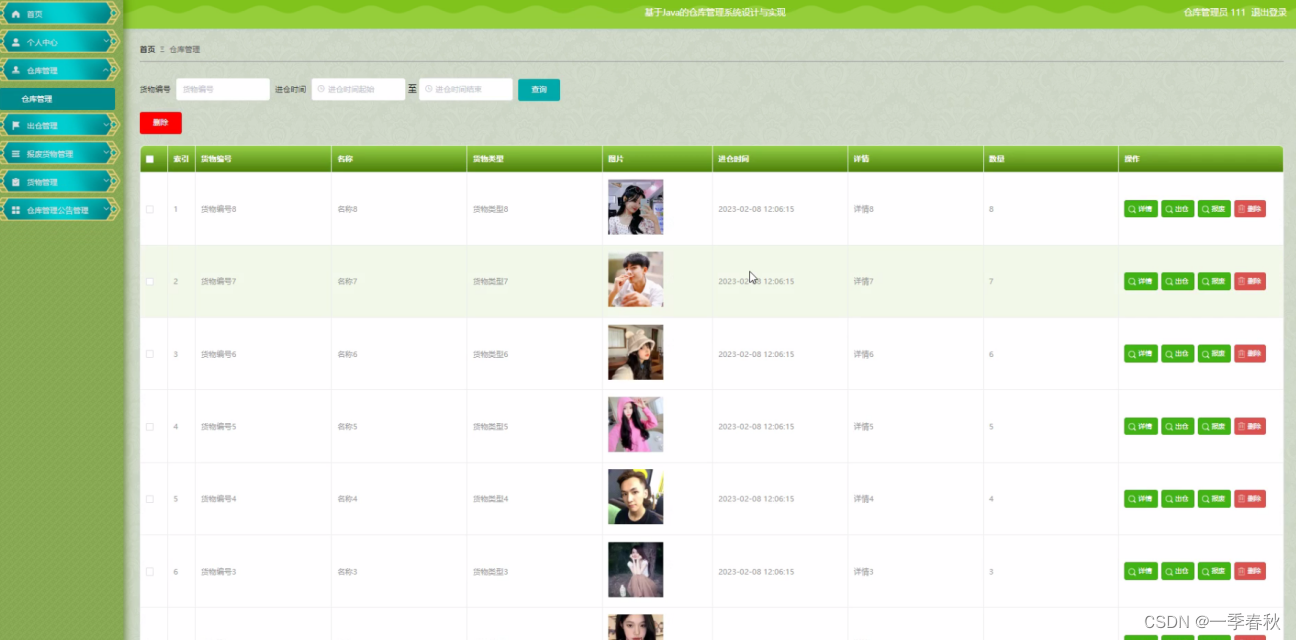Check the checkbox for row 货物编号3

(150, 571)
